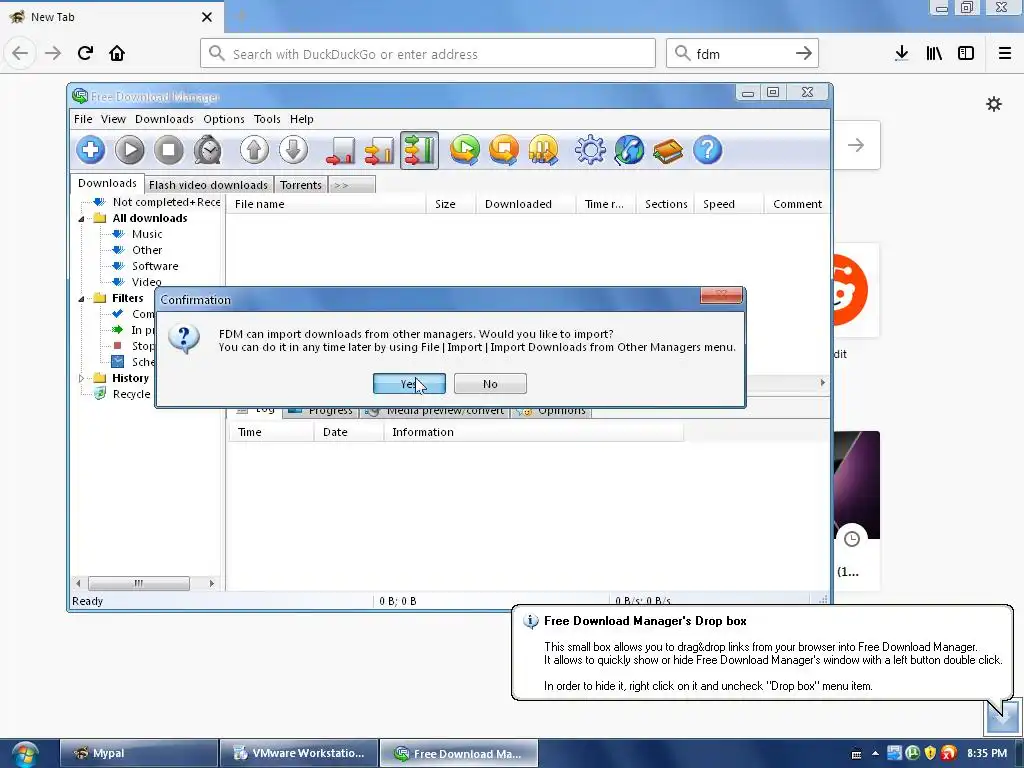Sort by the Downloaded column header
The height and width of the screenshot is (768, 1024).
(x=526, y=204)
